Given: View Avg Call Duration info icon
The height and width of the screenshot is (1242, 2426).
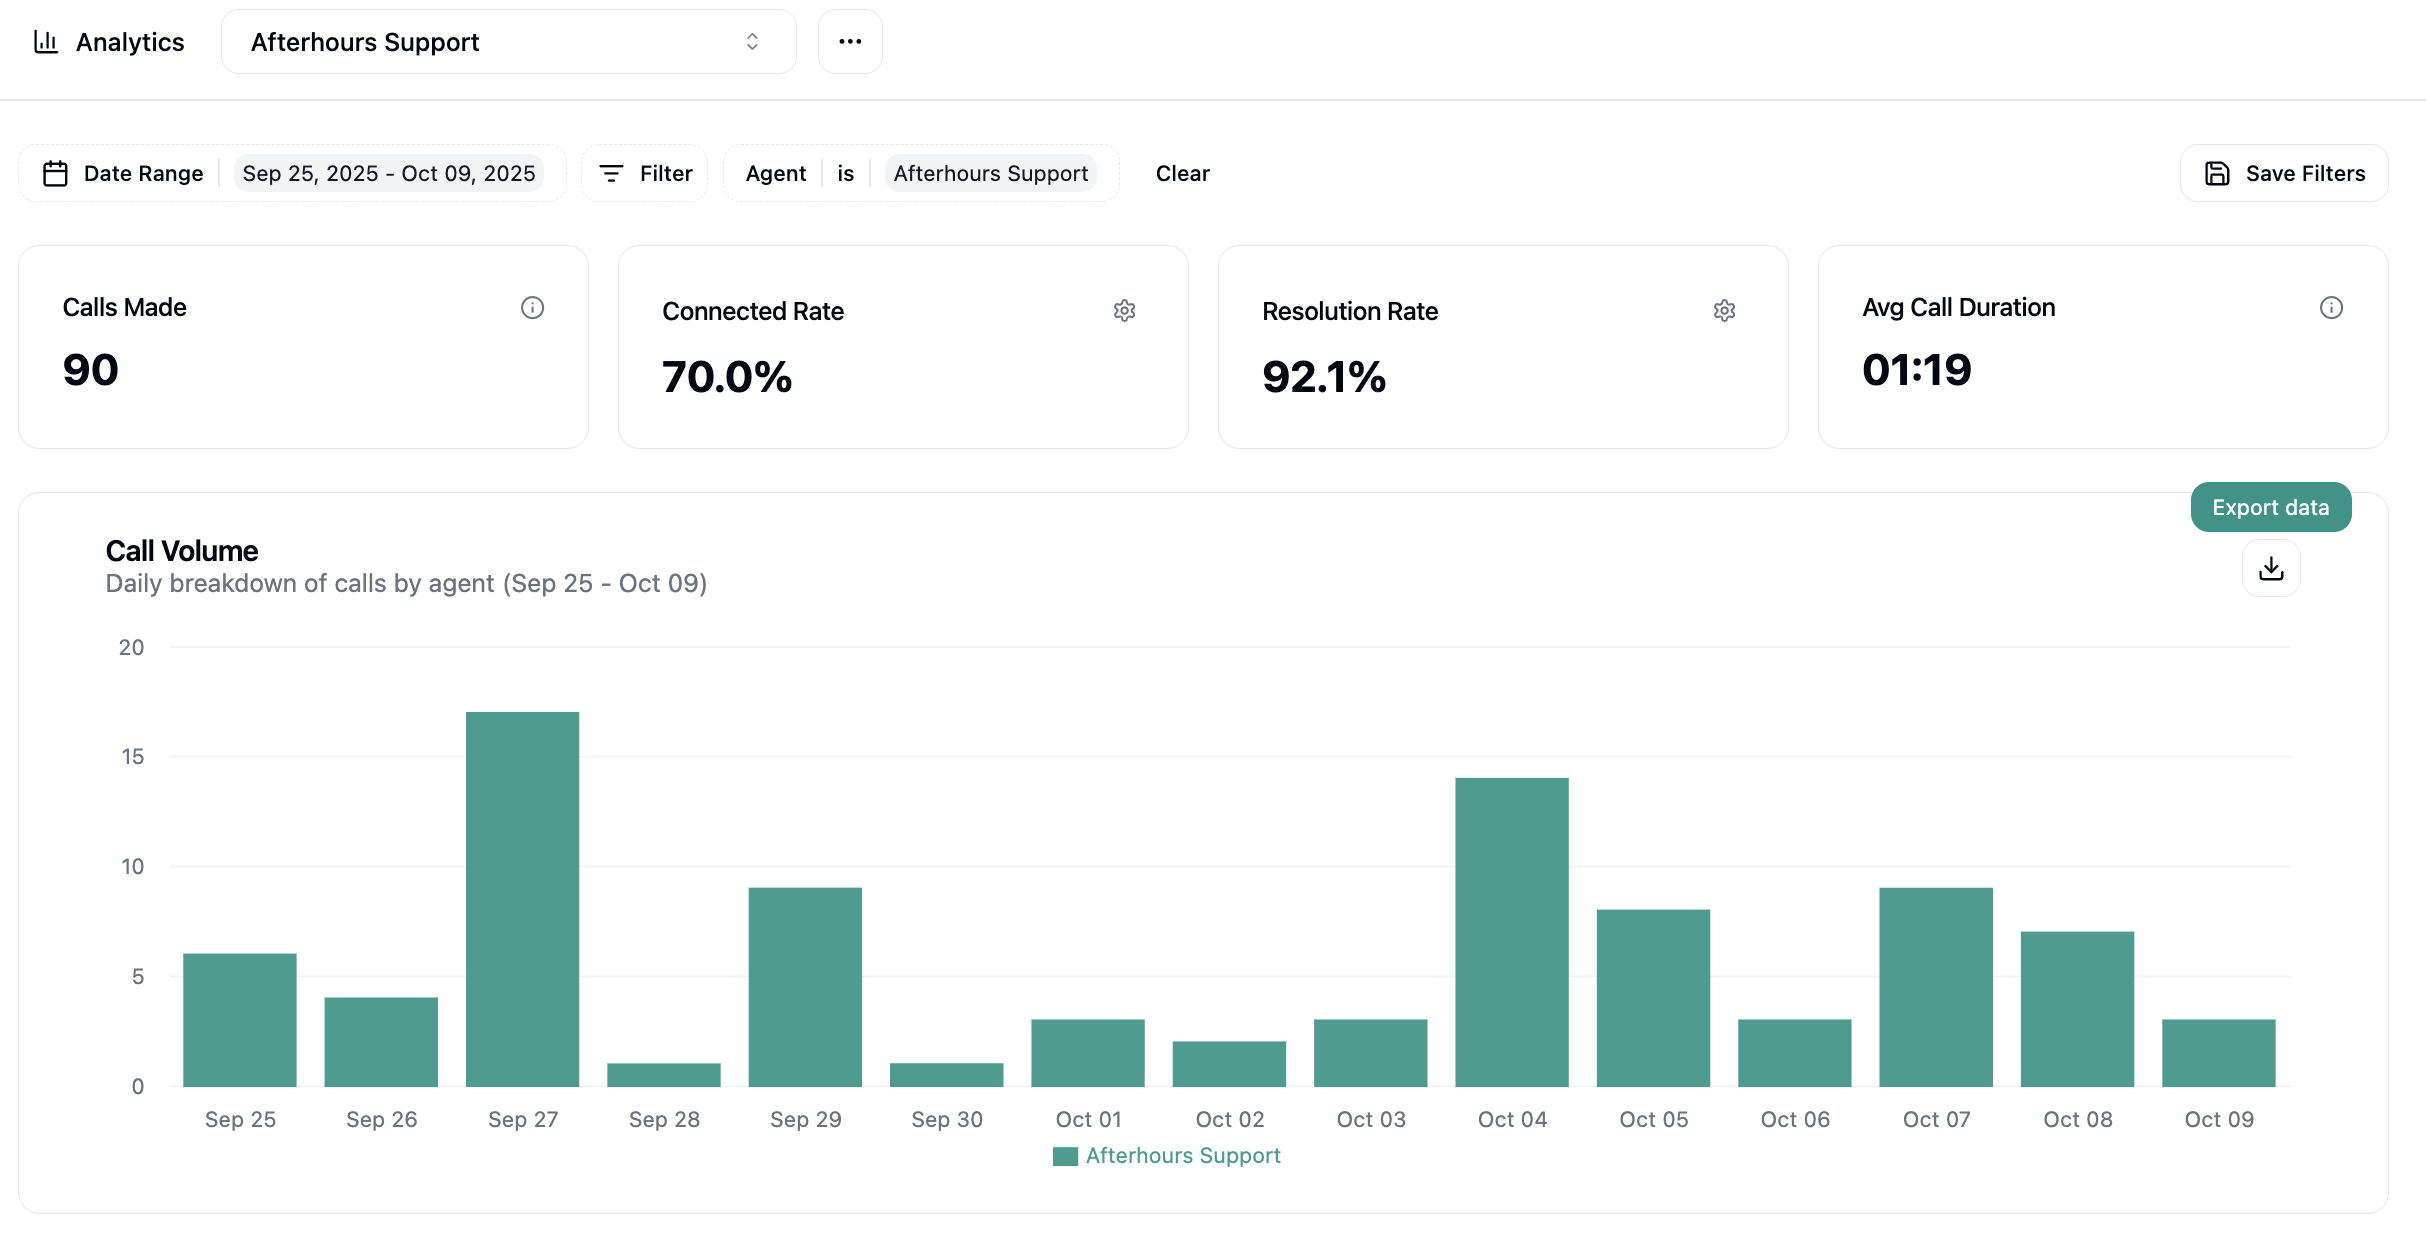Looking at the screenshot, I should pyautogui.click(x=2332, y=307).
